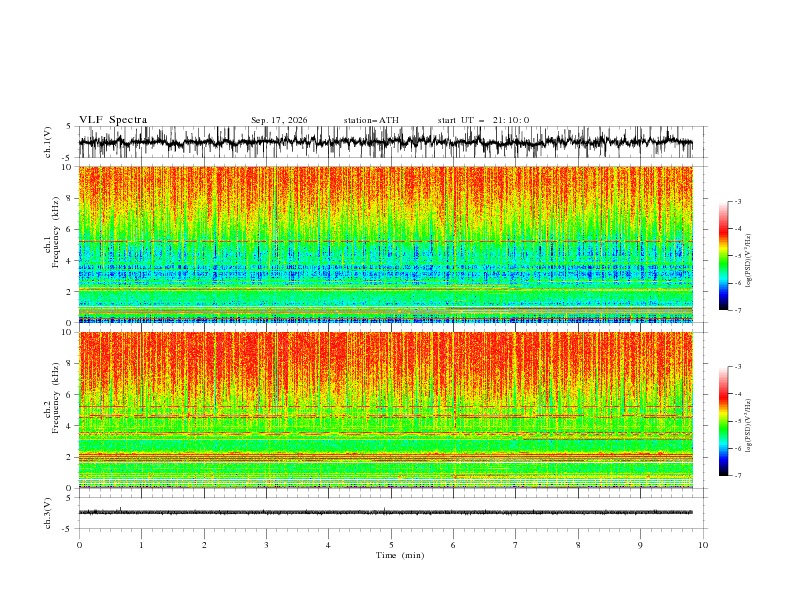792x612 pixels.
Task: Click the station=ATH label
Action: [x=371, y=120]
